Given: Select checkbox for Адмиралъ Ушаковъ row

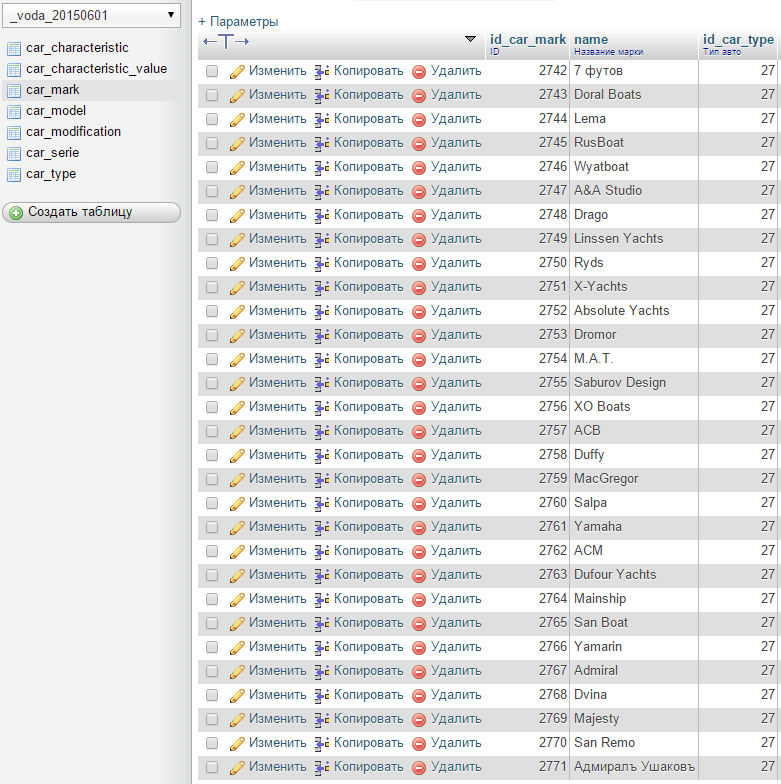Looking at the screenshot, I should [212, 767].
